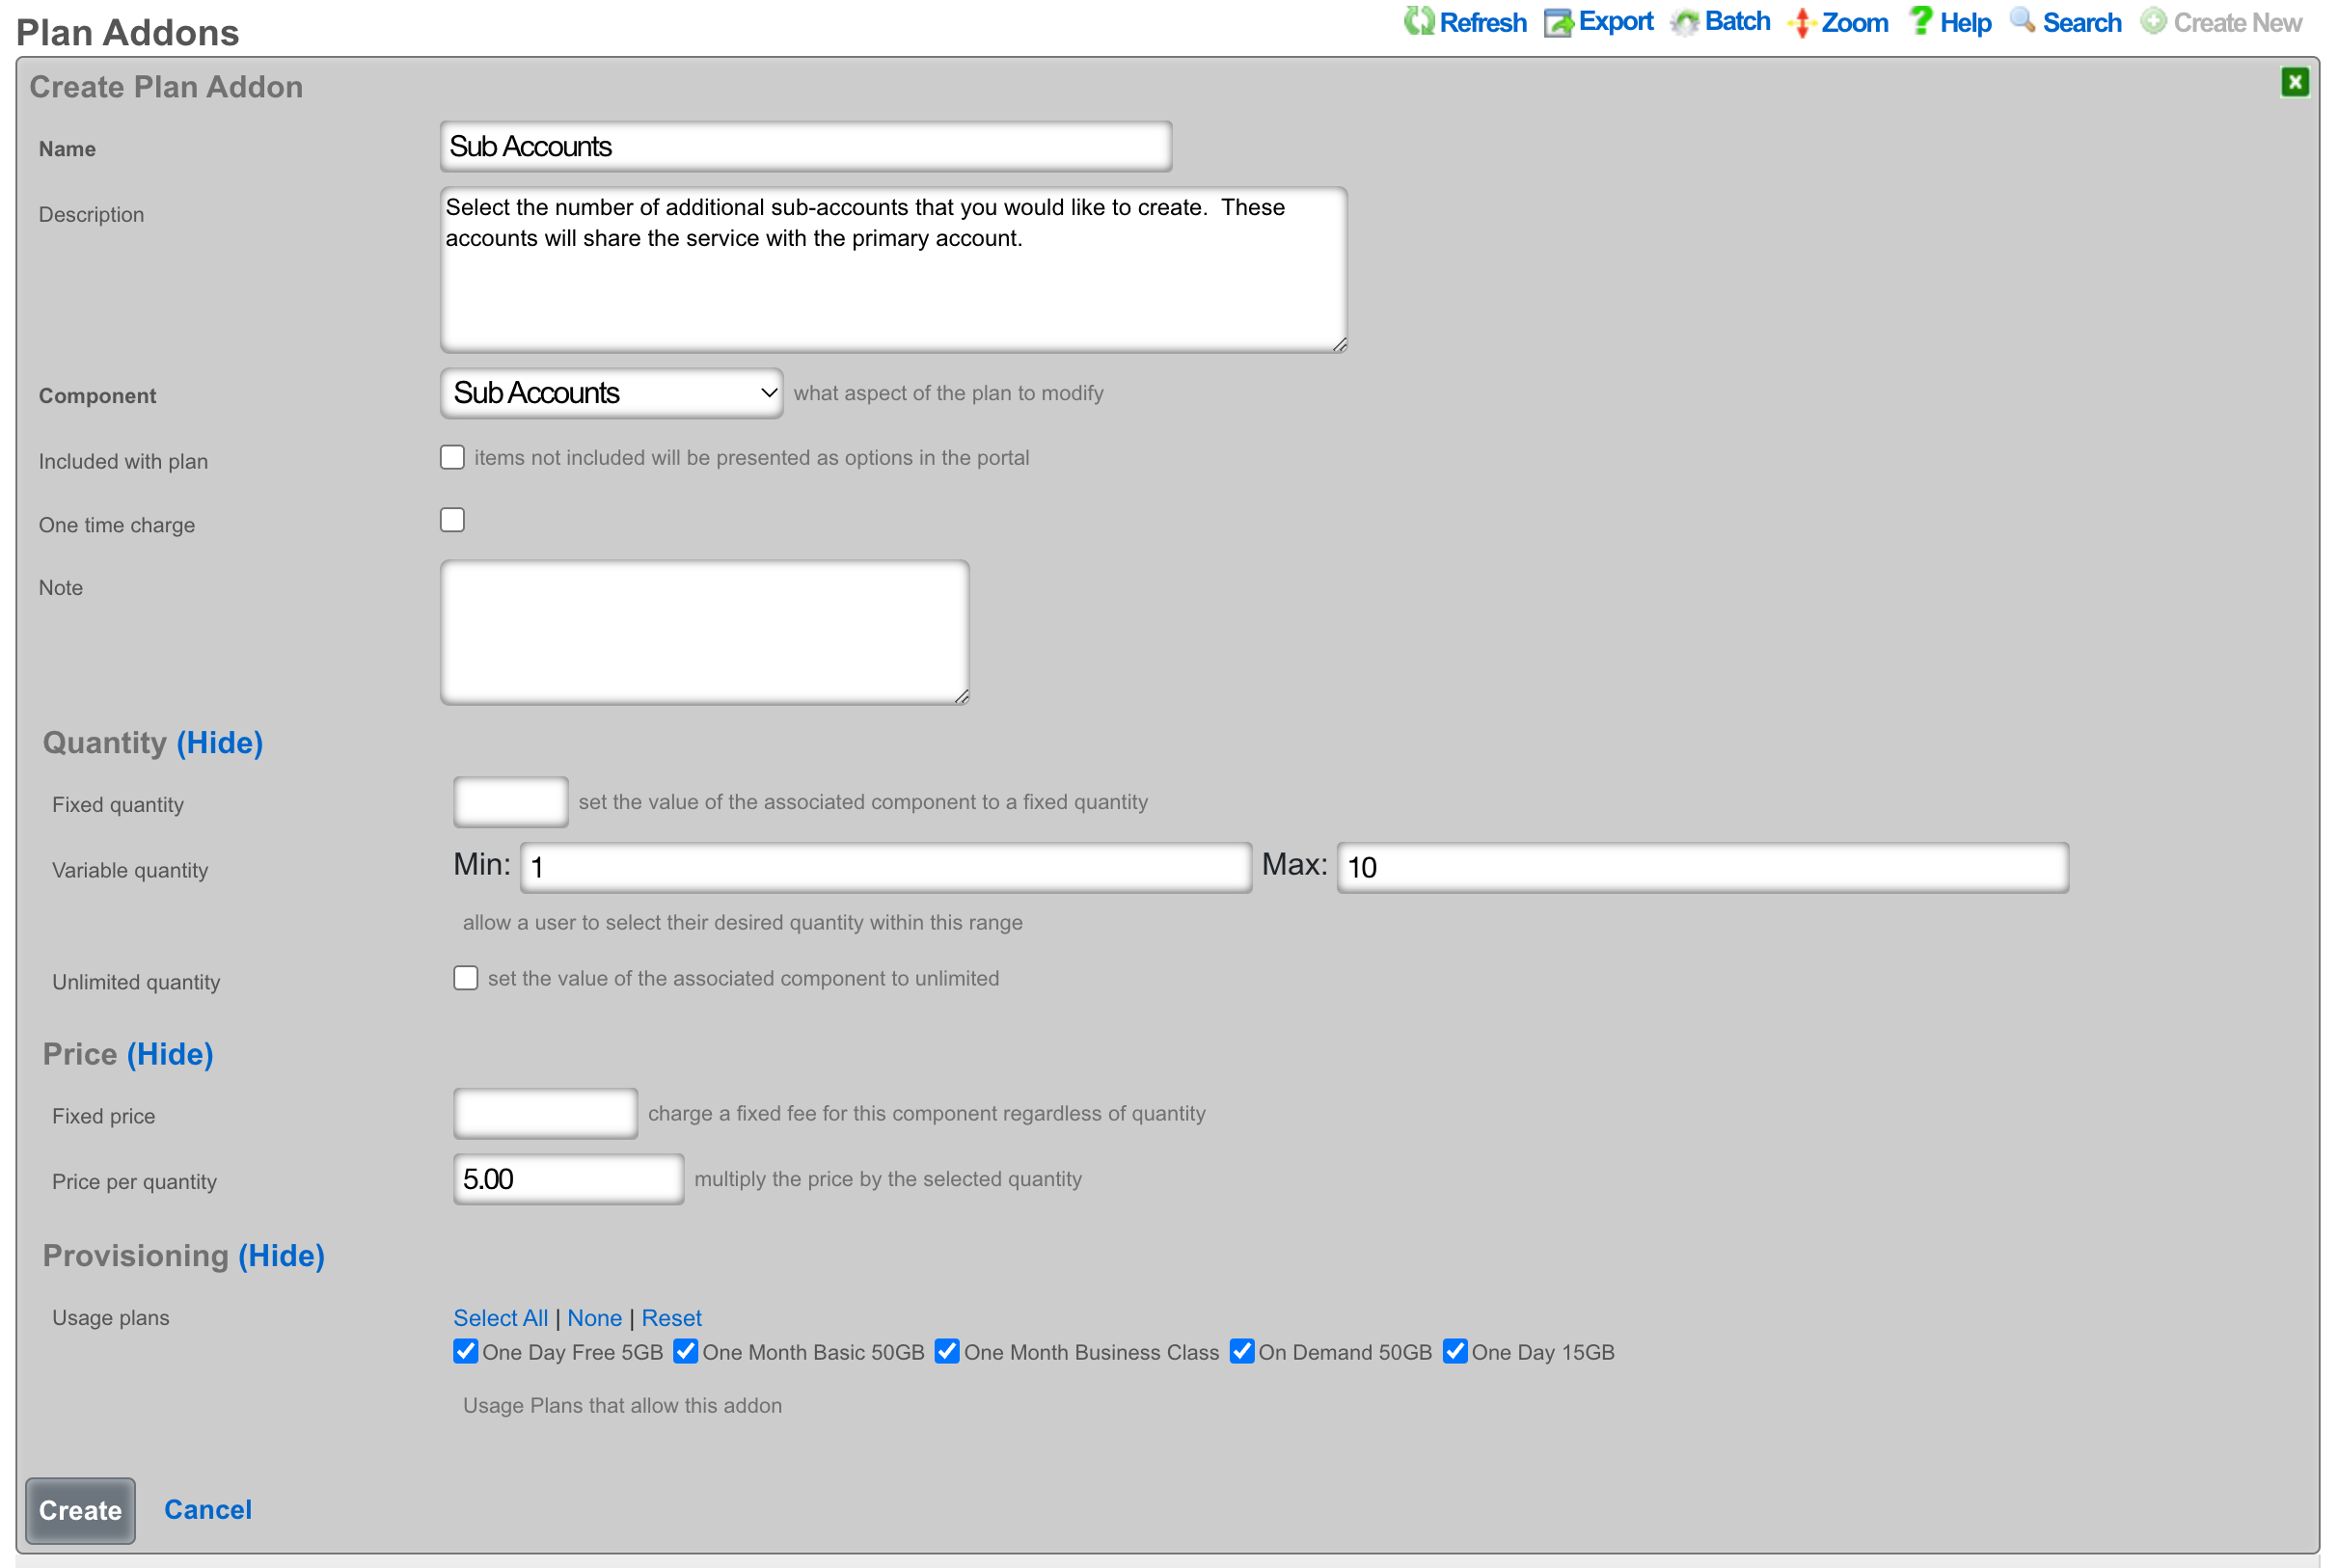
Task: Click the Export icon
Action: click(x=1557, y=22)
